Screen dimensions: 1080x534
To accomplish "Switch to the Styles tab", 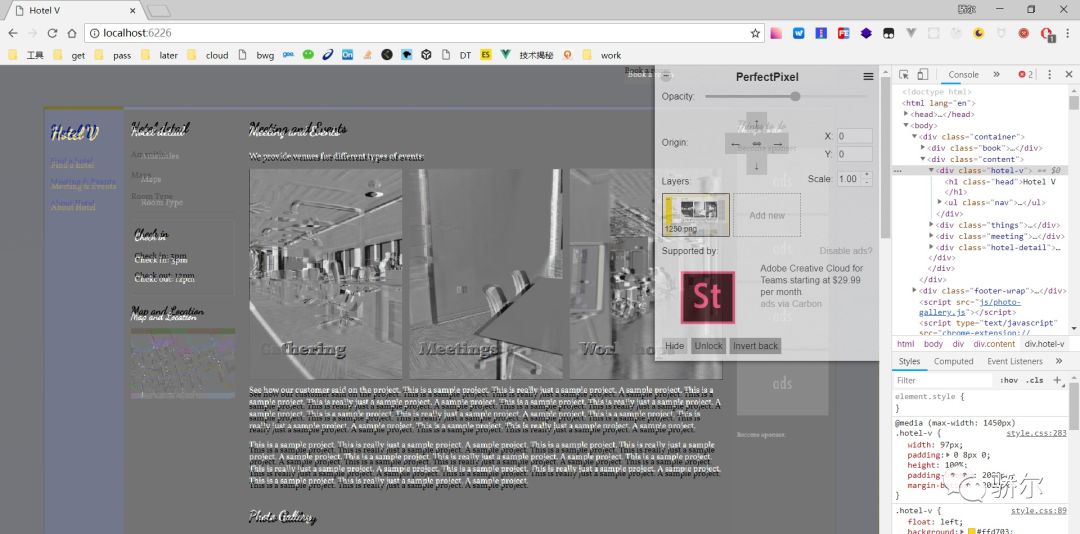I will (909, 361).
